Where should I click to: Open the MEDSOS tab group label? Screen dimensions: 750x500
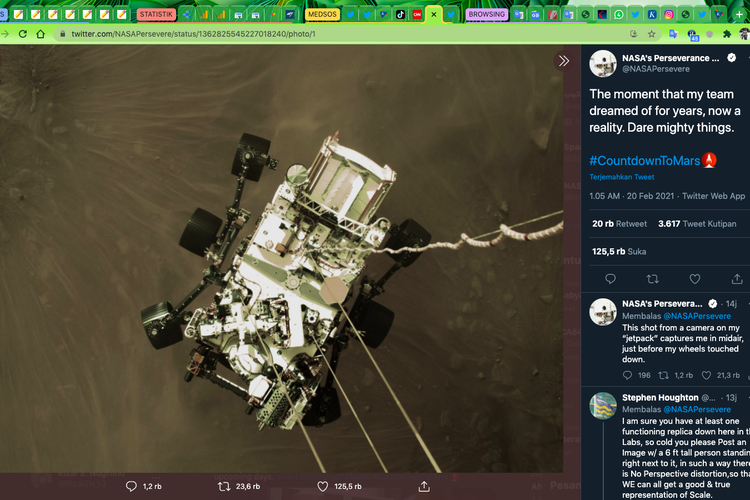[322, 15]
